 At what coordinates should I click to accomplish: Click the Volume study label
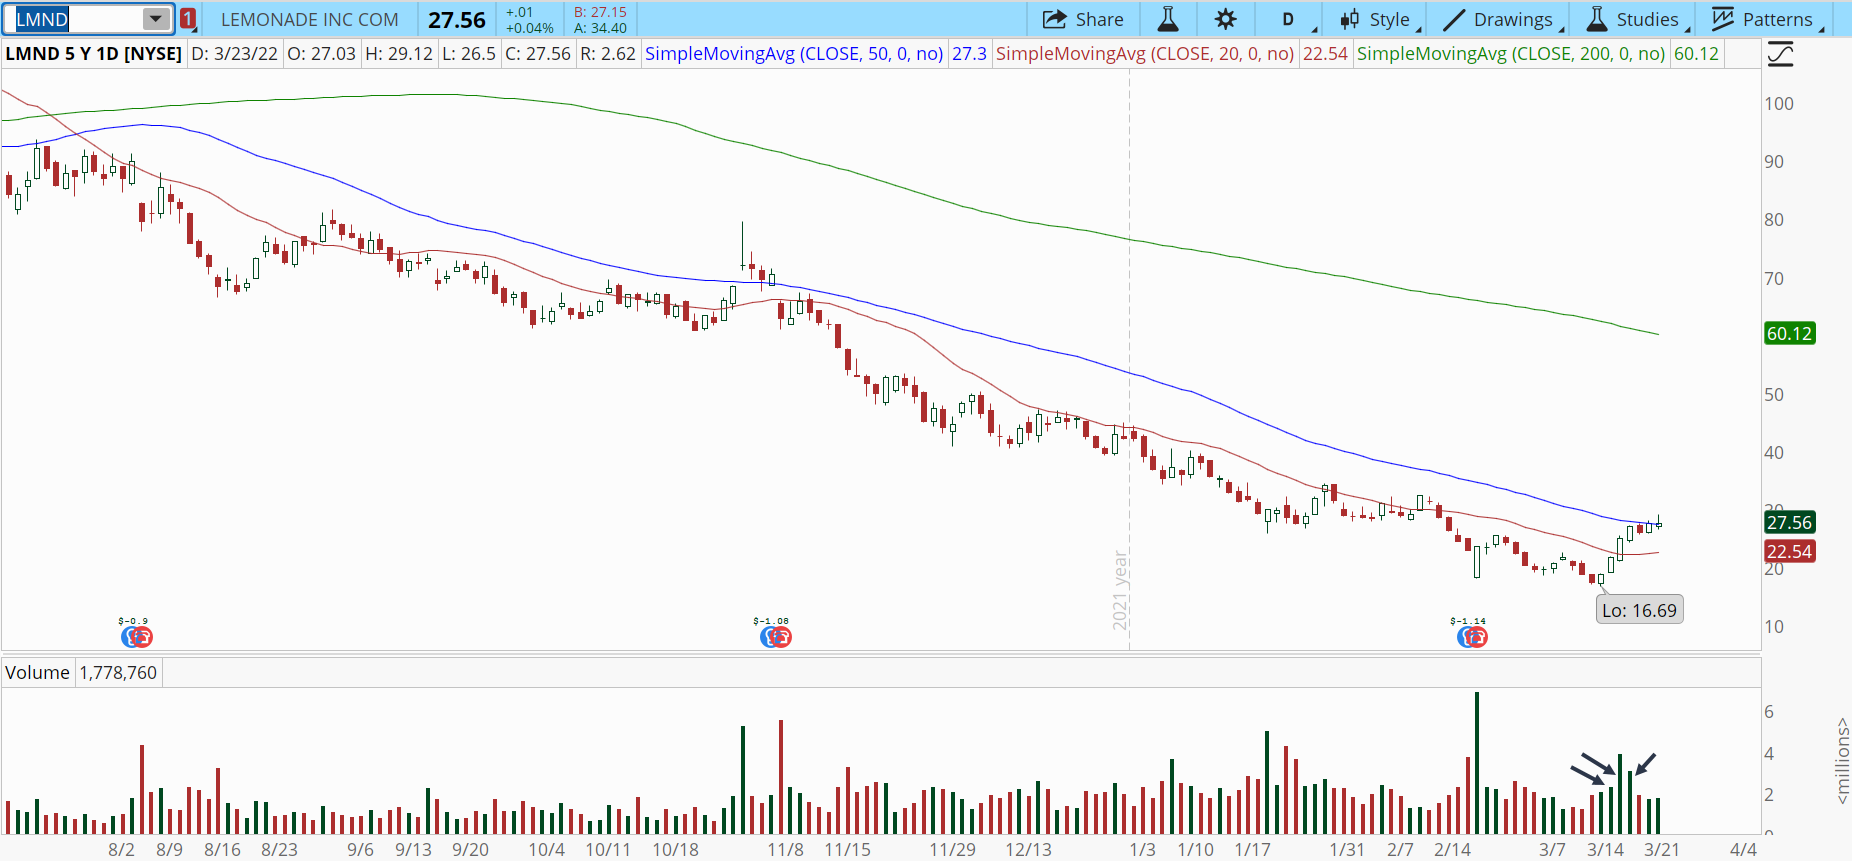tap(37, 673)
